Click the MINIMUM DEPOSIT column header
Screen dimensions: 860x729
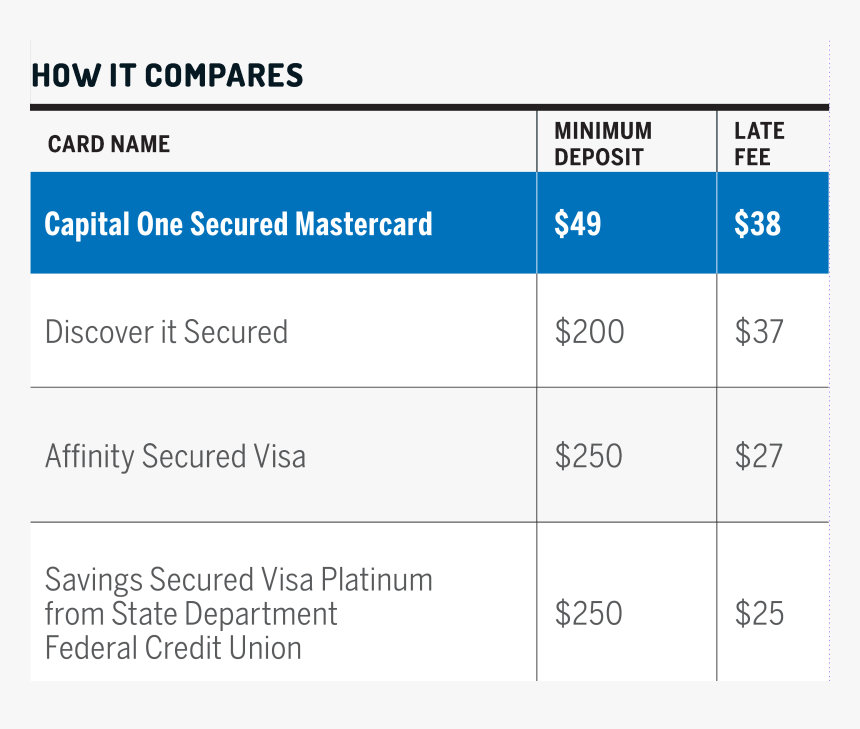tap(603, 144)
